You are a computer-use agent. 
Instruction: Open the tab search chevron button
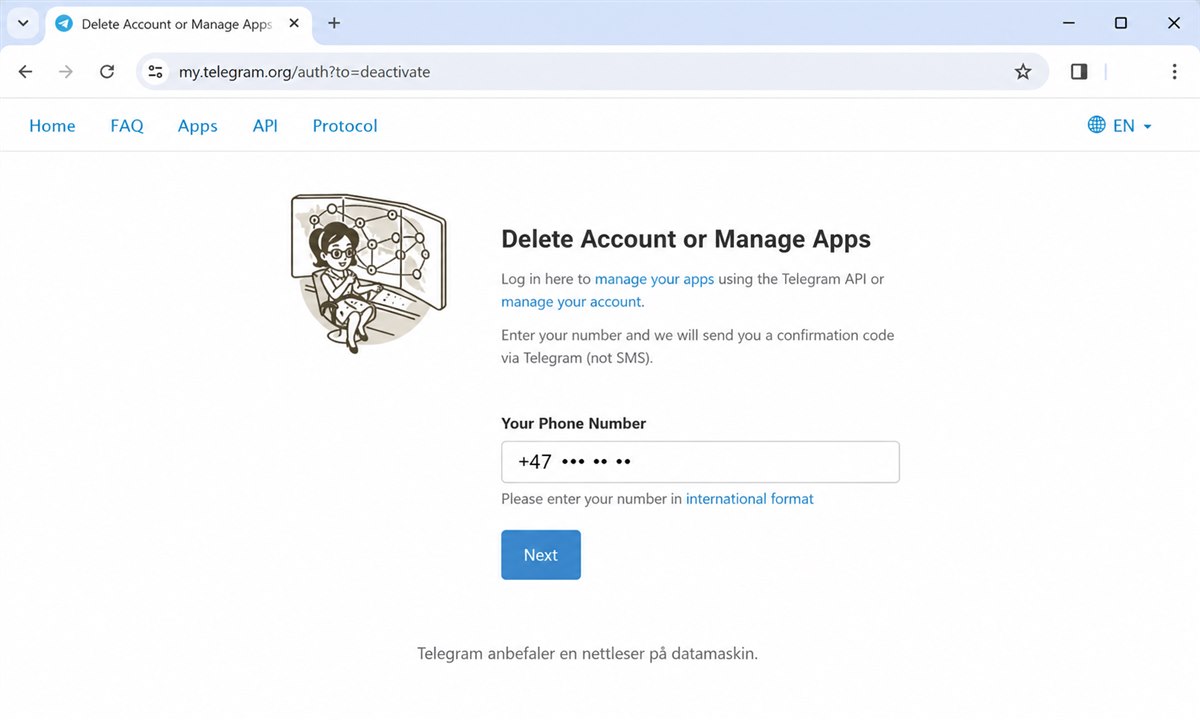coord(23,23)
